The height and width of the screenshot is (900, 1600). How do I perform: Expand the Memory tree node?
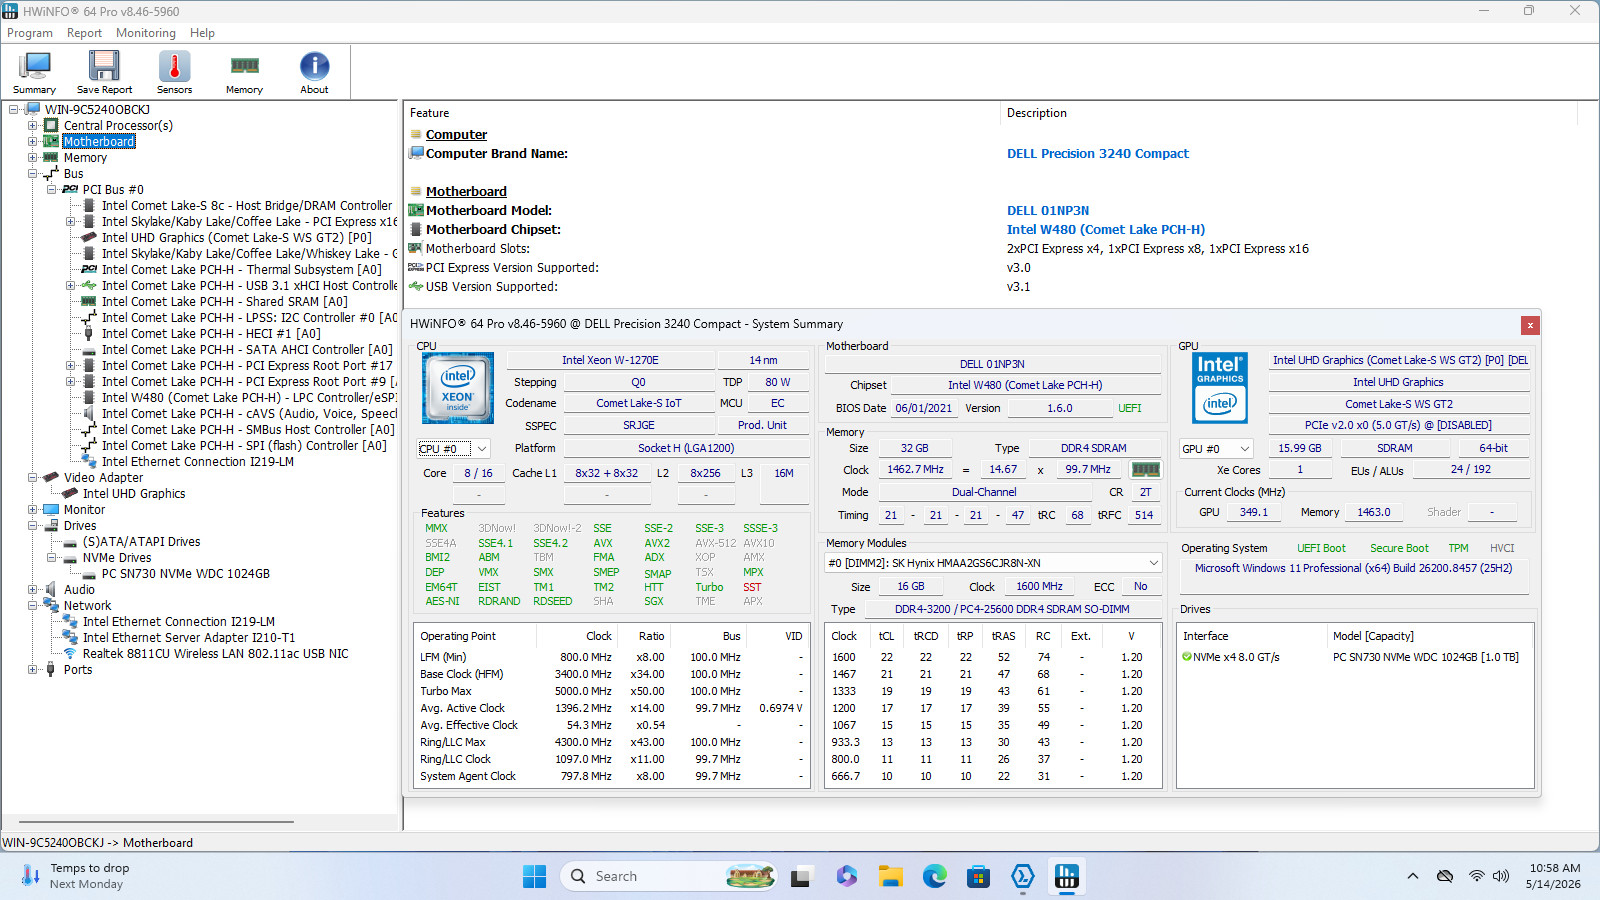click(x=32, y=158)
